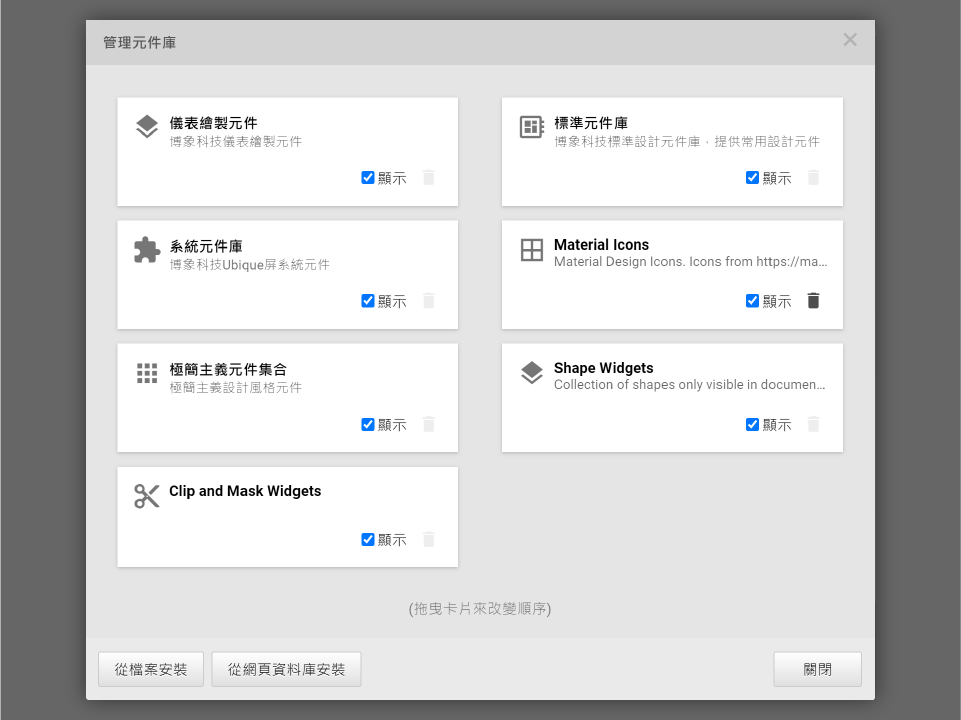
Task: Click the Material Icons window grid icon
Action: [x=531, y=248]
